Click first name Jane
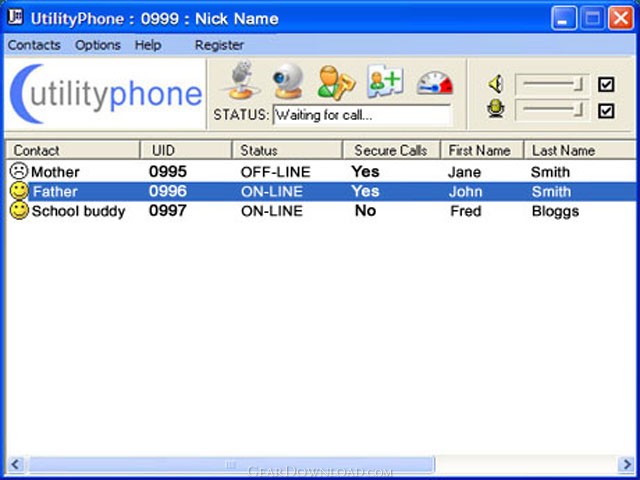The image size is (640, 480). (x=464, y=172)
